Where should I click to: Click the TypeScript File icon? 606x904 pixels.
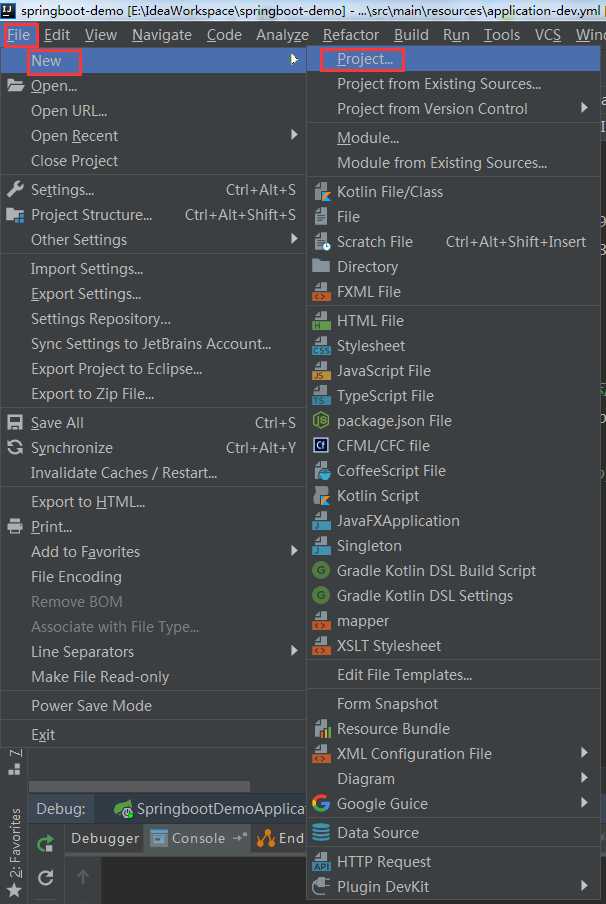click(321, 396)
